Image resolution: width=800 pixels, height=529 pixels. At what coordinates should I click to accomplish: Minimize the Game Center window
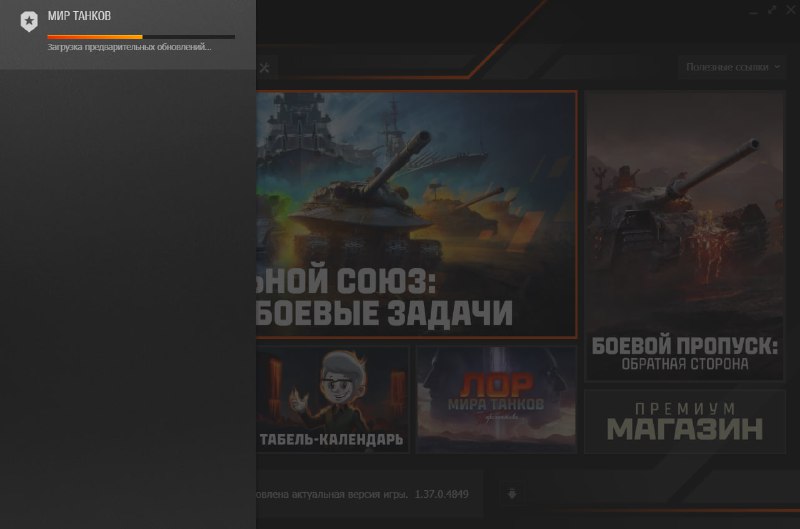(754, 11)
